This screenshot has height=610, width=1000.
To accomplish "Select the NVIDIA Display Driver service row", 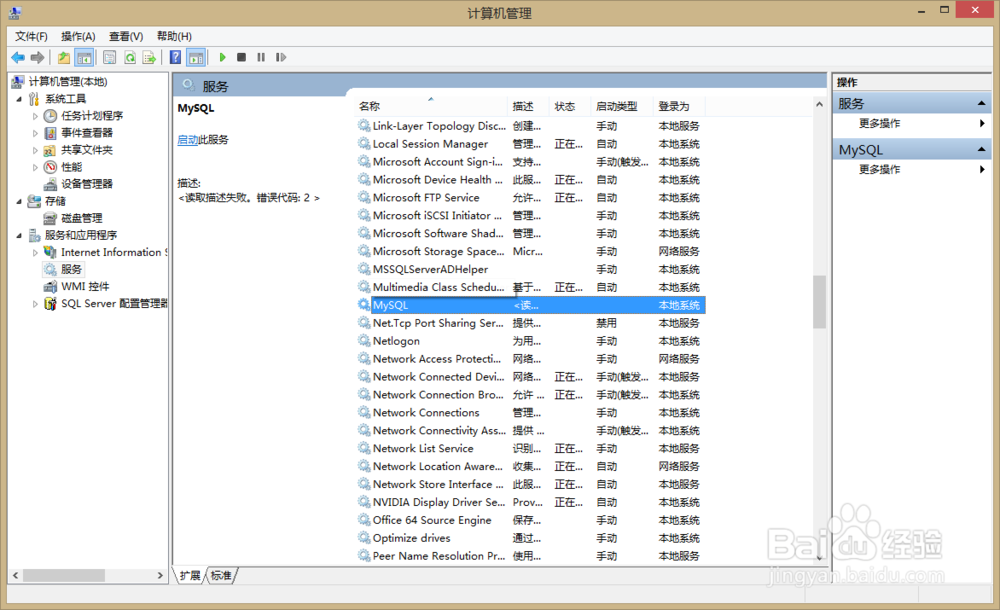I will [x=530, y=502].
